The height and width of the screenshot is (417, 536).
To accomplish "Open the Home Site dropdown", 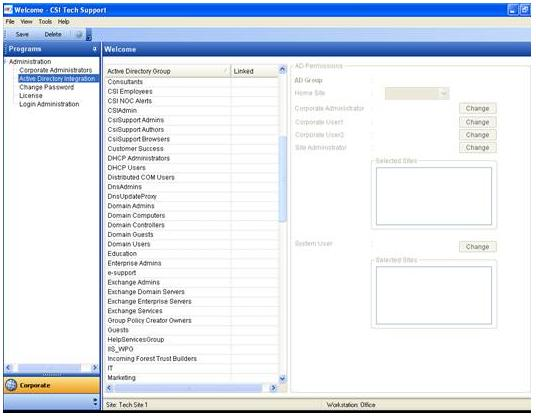I will click(444, 93).
